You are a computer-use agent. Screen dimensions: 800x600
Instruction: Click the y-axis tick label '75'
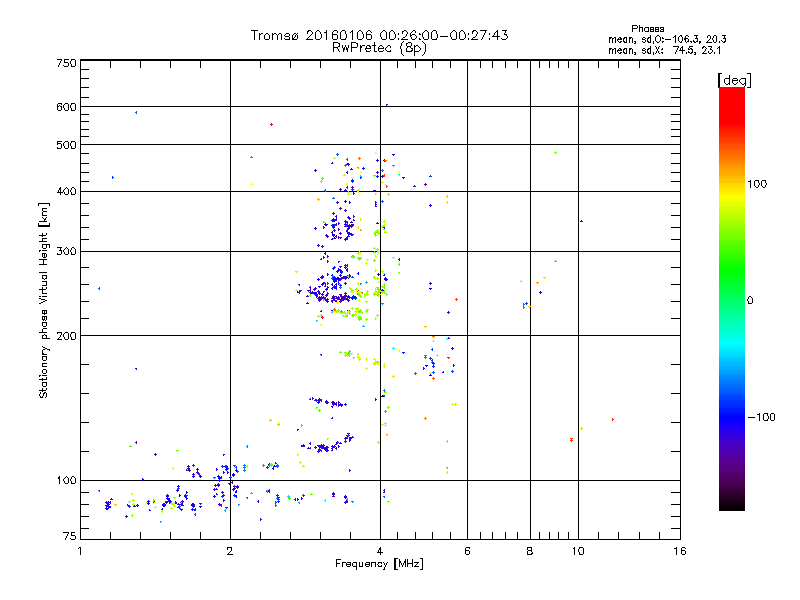pyautogui.click(x=70, y=536)
